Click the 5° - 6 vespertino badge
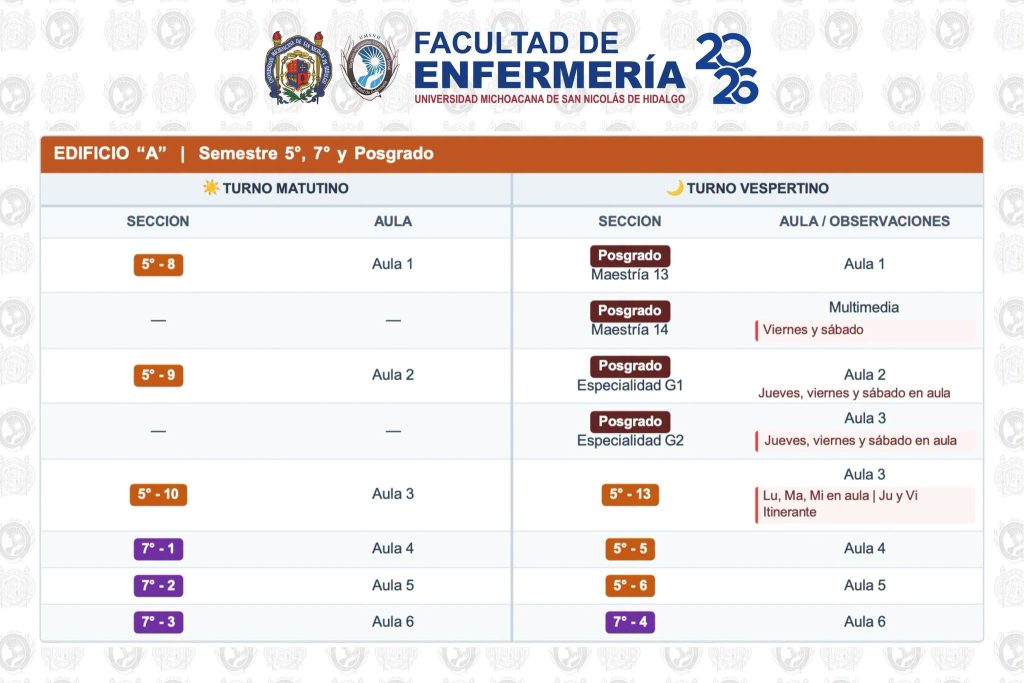The height and width of the screenshot is (683, 1024). 630,586
